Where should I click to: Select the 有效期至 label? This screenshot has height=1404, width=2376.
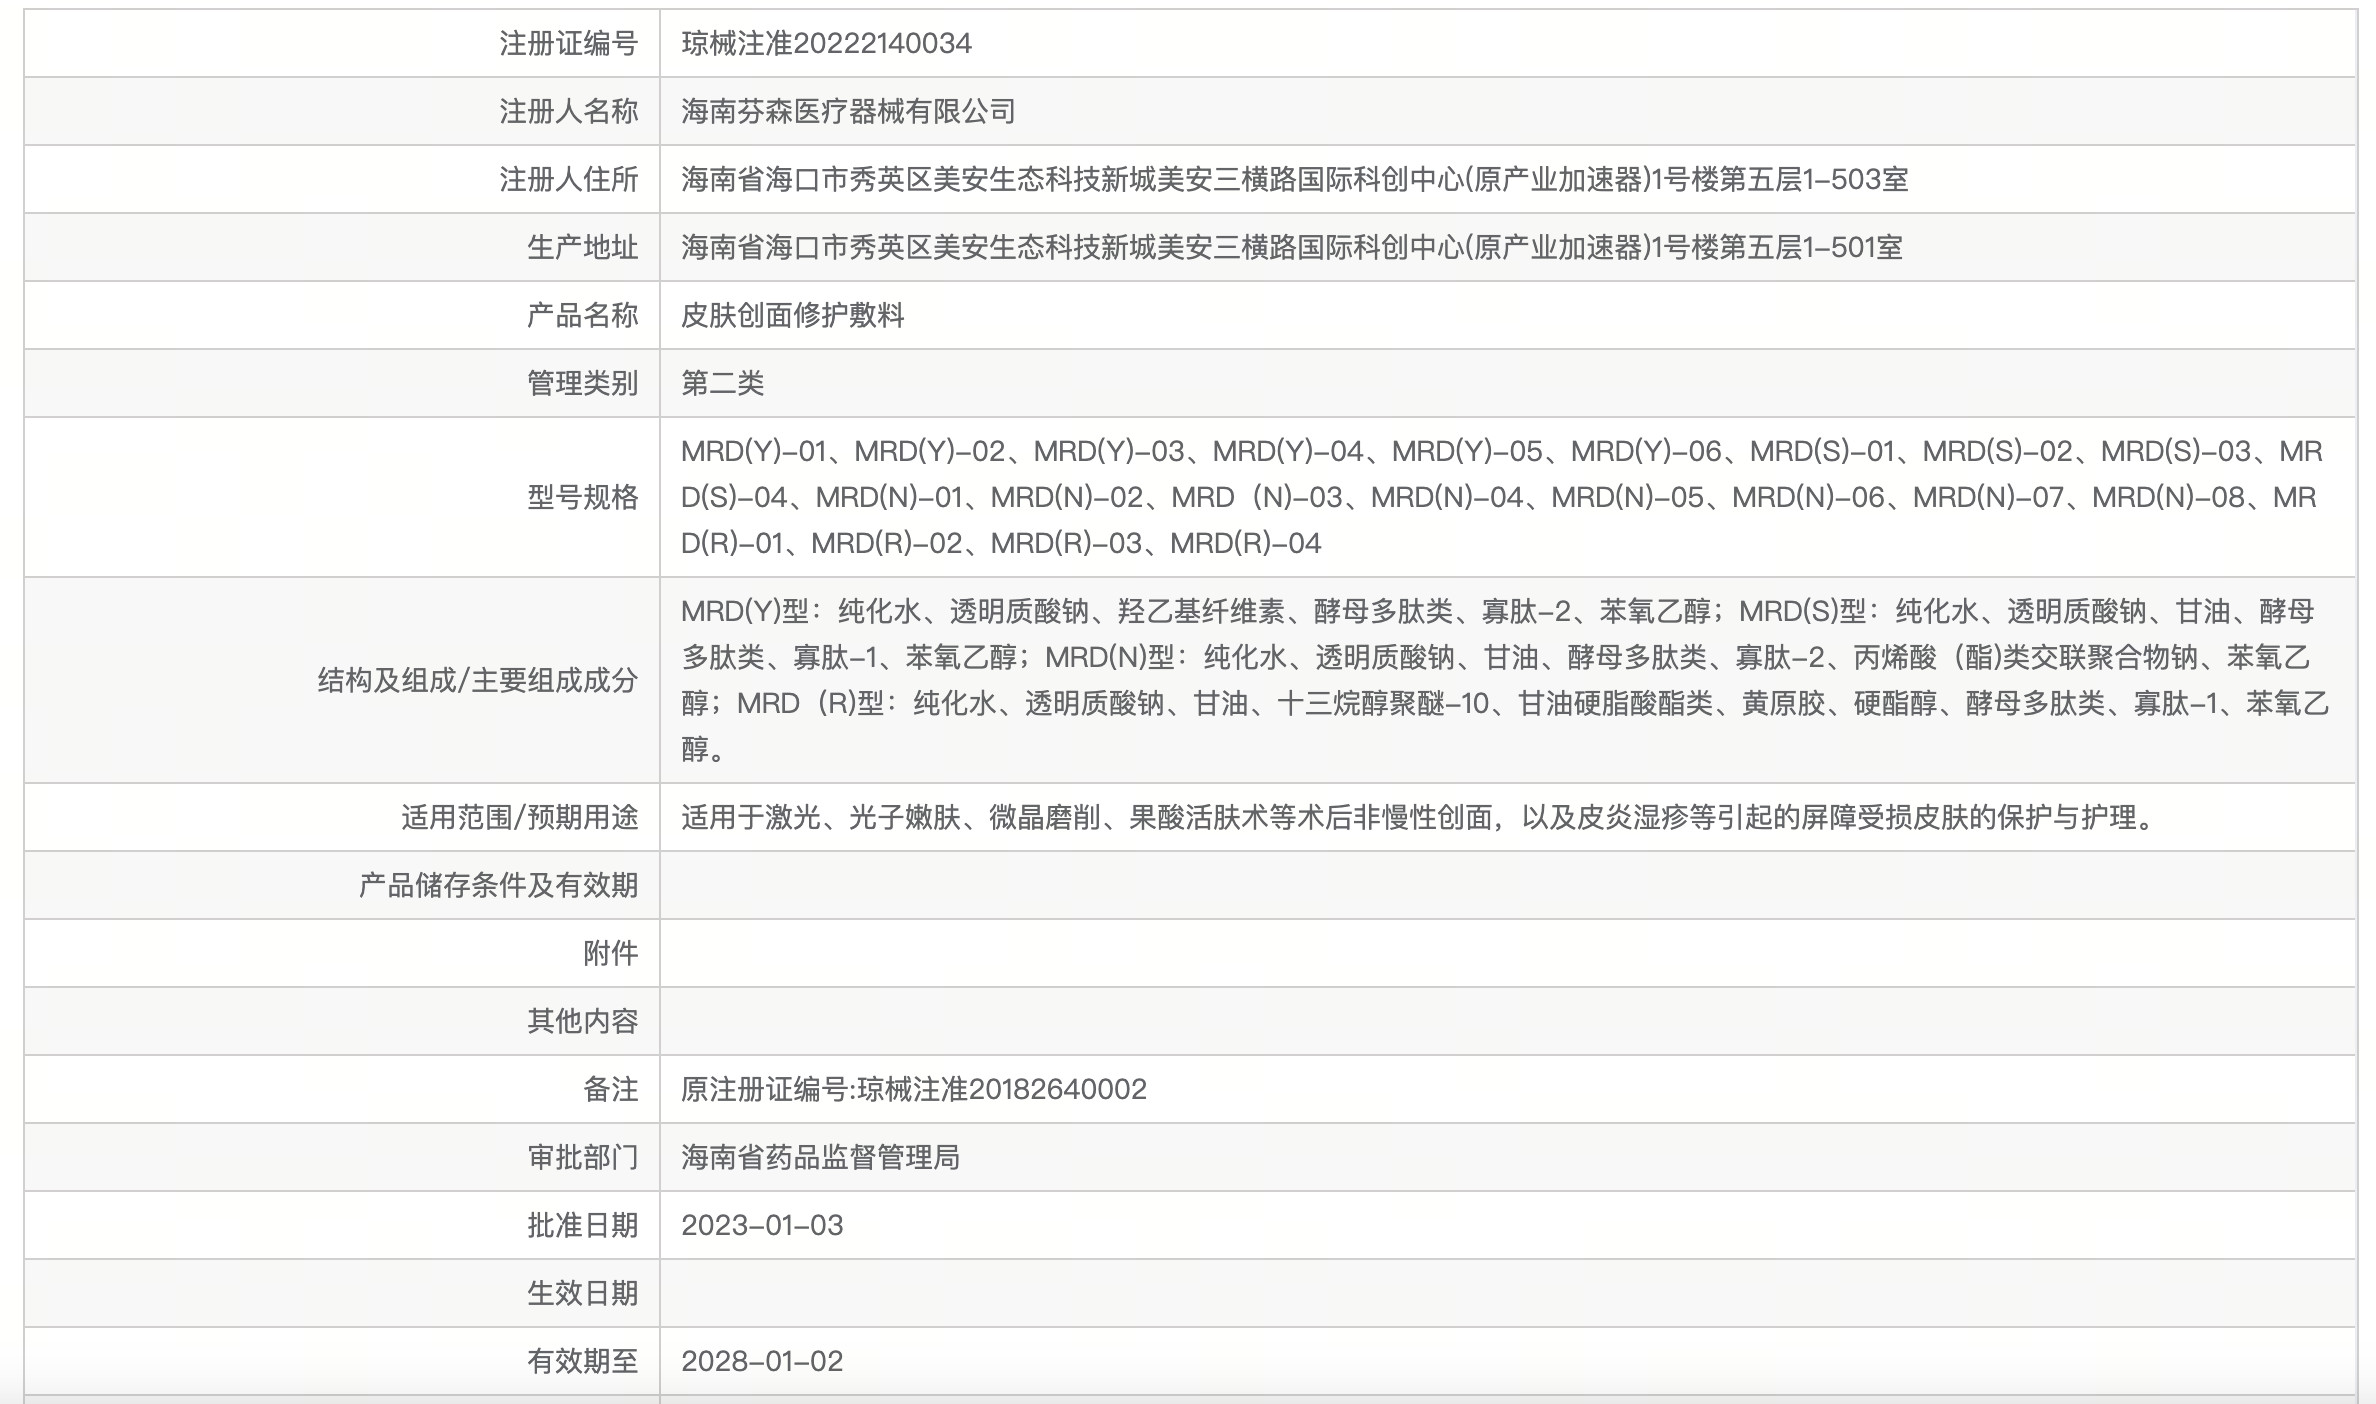coord(582,1361)
